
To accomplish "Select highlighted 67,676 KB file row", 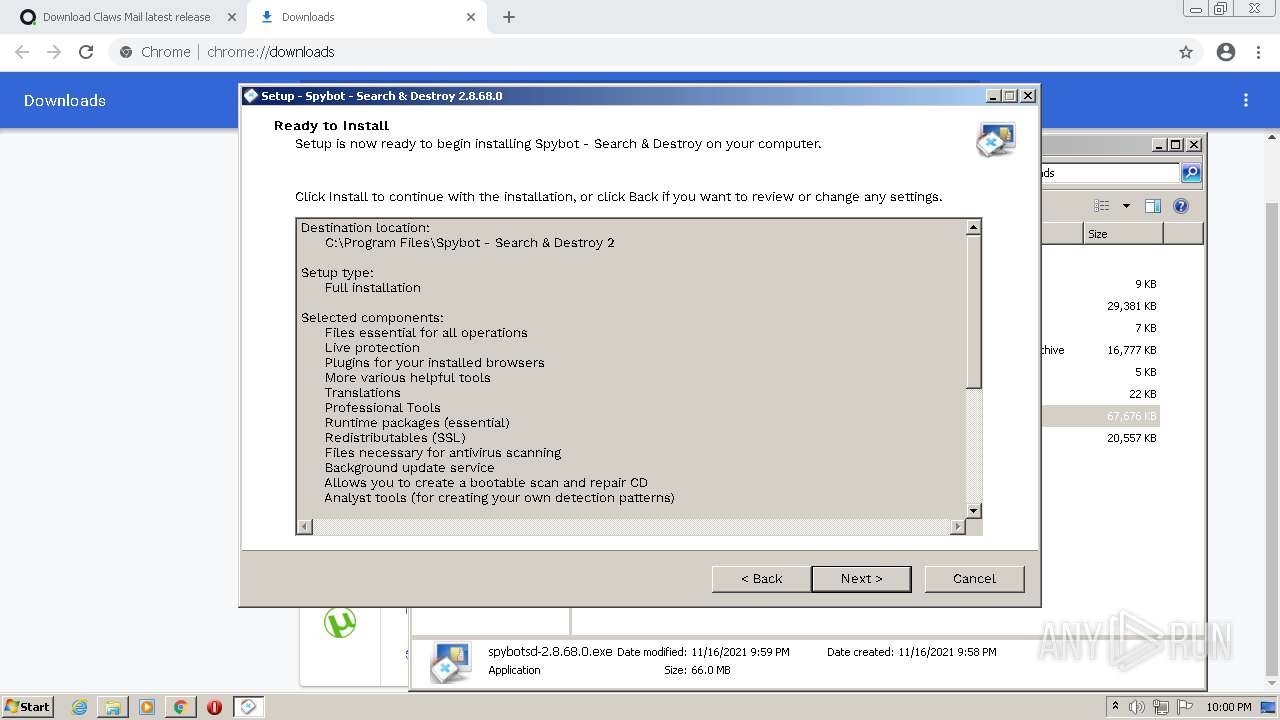I will coord(1100,416).
